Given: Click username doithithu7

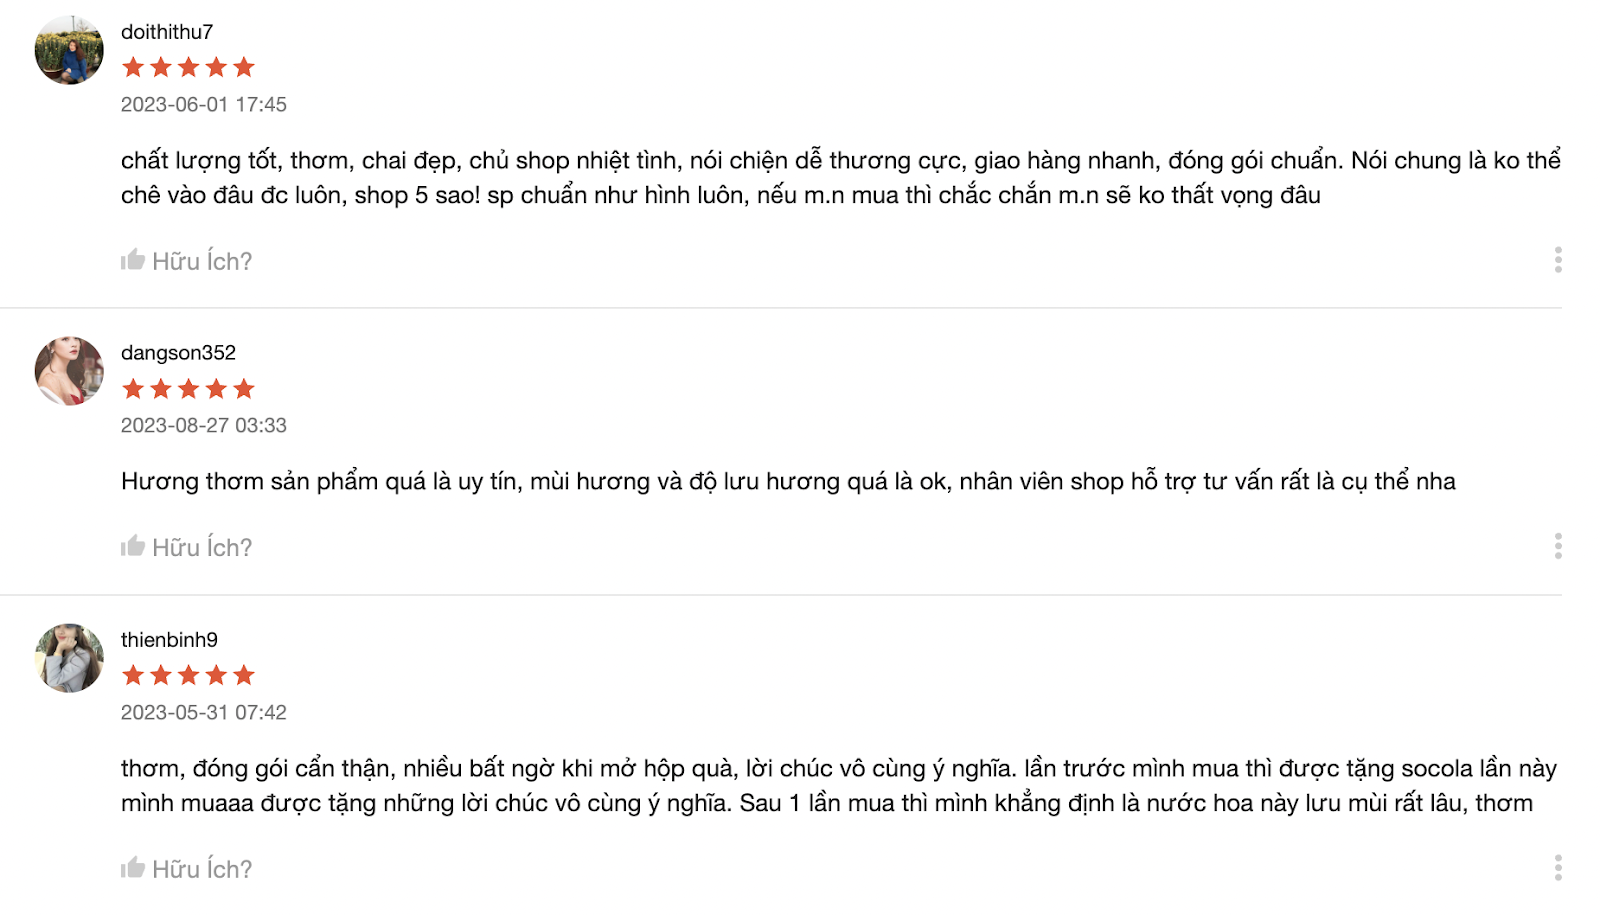Looking at the screenshot, I should click(x=167, y=32).
